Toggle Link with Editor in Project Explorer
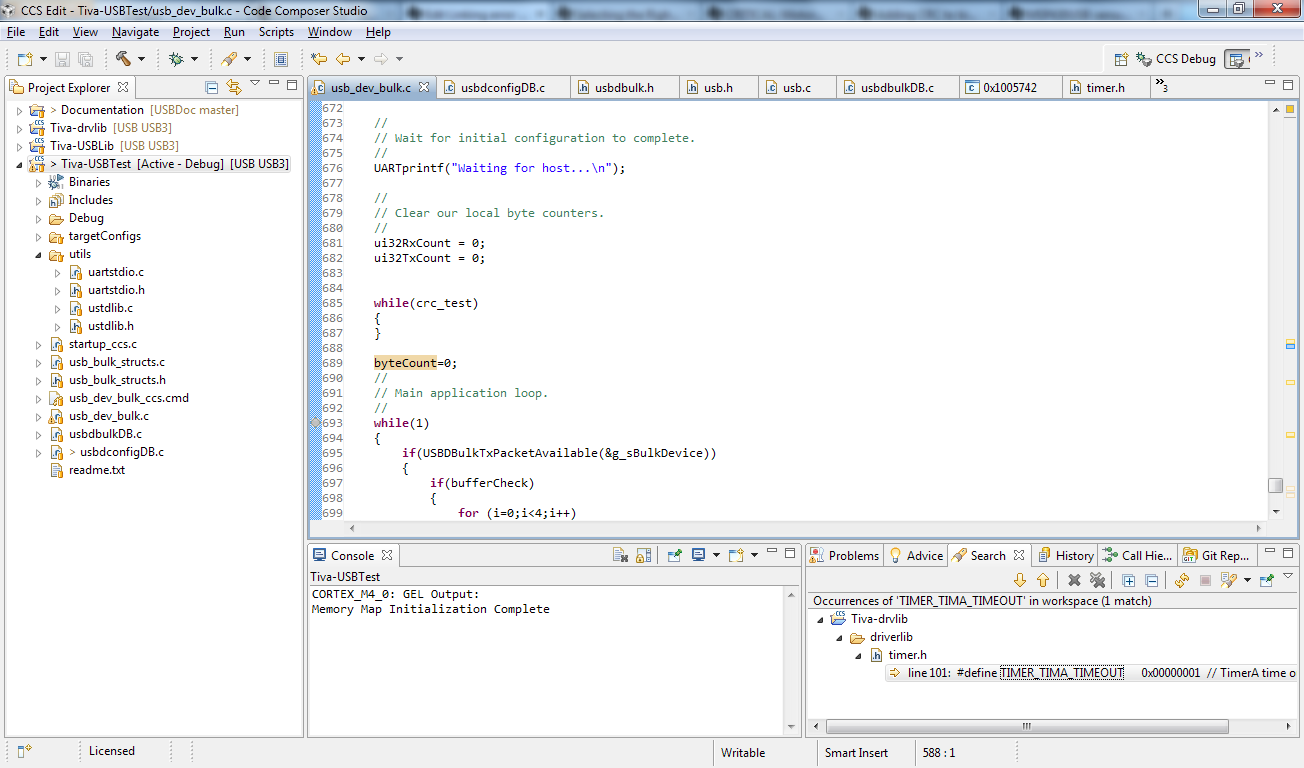Screen dimensions: 1304x768 tap(234, 88)
